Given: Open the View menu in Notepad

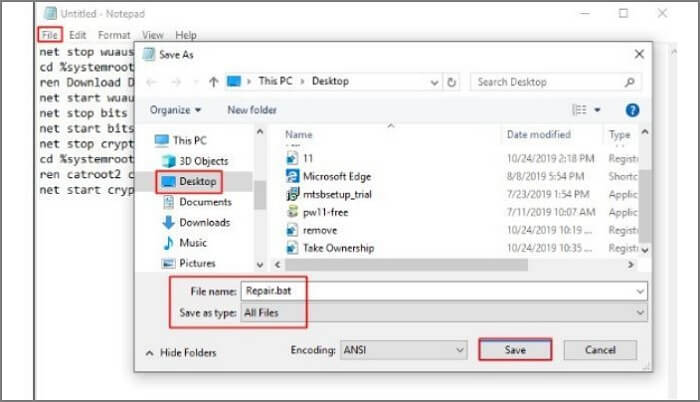Looking at the screenshot, I should (x=153, y=35).
